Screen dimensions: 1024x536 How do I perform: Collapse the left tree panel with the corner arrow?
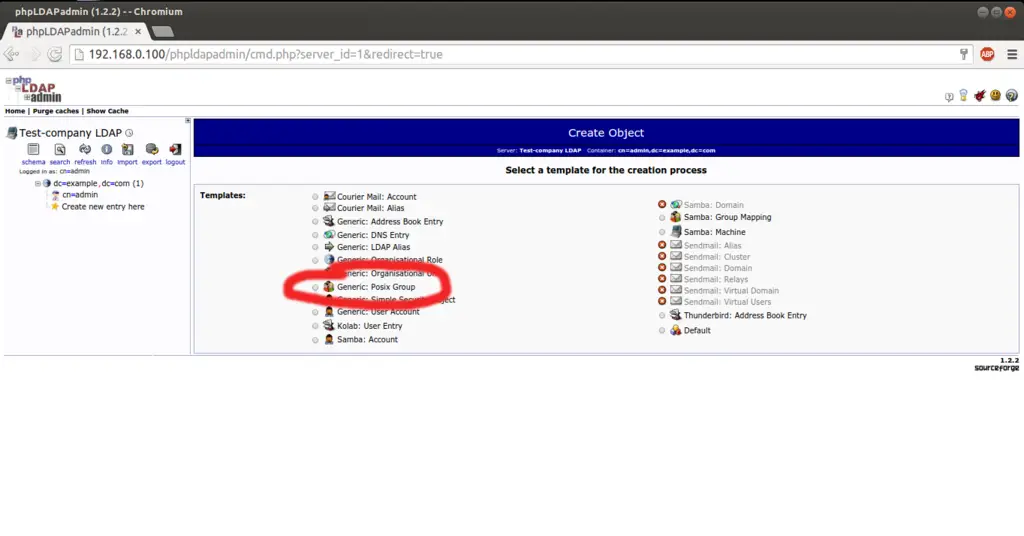point(187,121)
